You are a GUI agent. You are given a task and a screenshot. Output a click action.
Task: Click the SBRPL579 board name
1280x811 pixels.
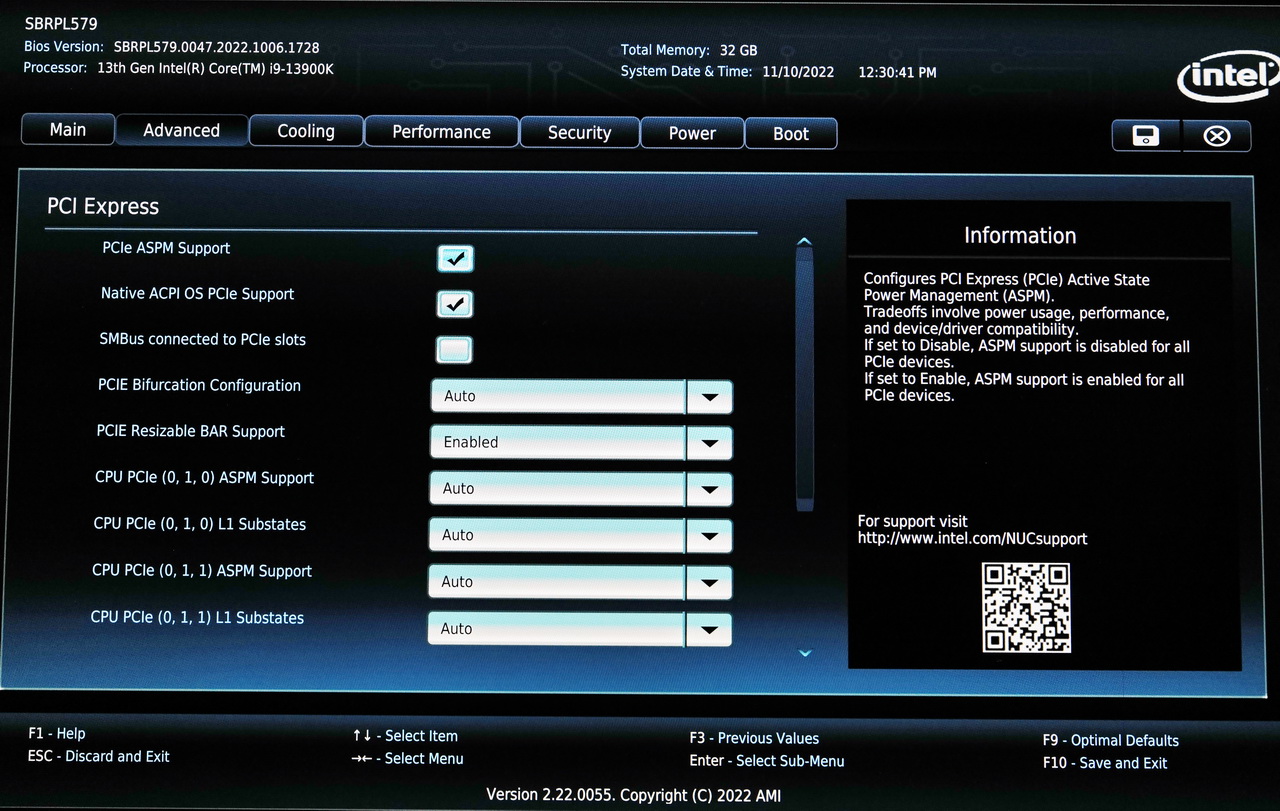click(61, 23)
